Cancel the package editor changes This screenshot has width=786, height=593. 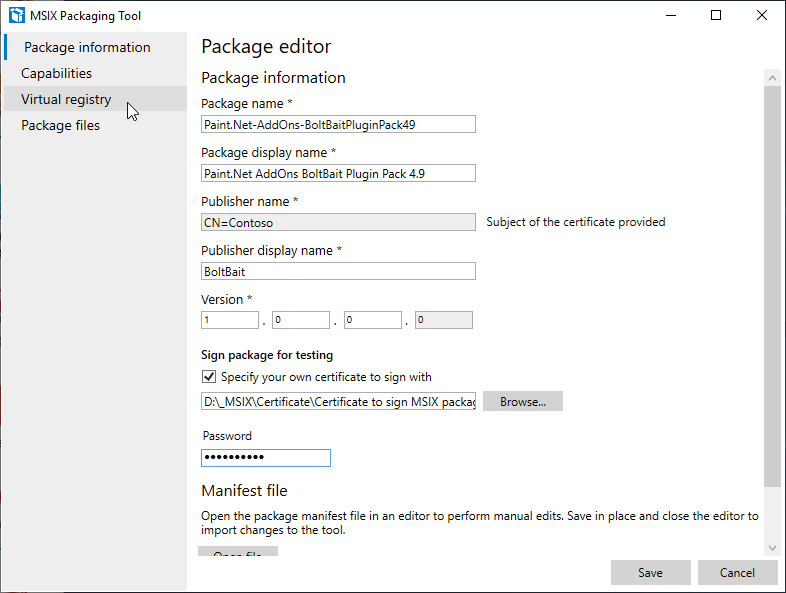(737, 572)
